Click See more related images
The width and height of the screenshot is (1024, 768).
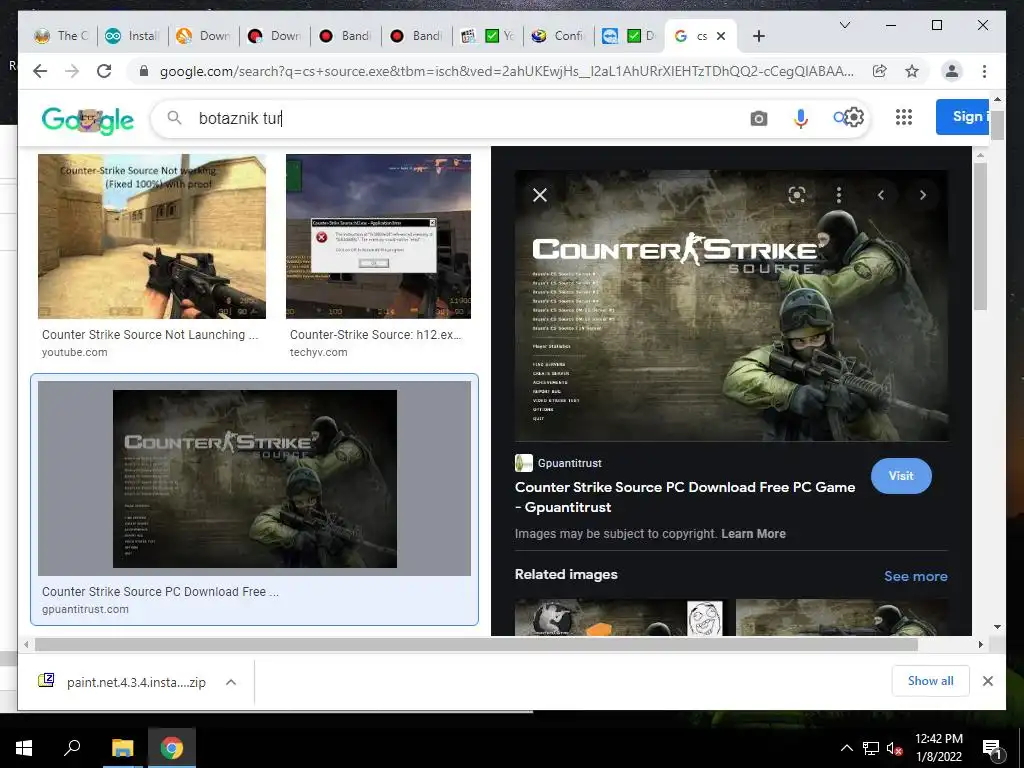pos(916,576)
